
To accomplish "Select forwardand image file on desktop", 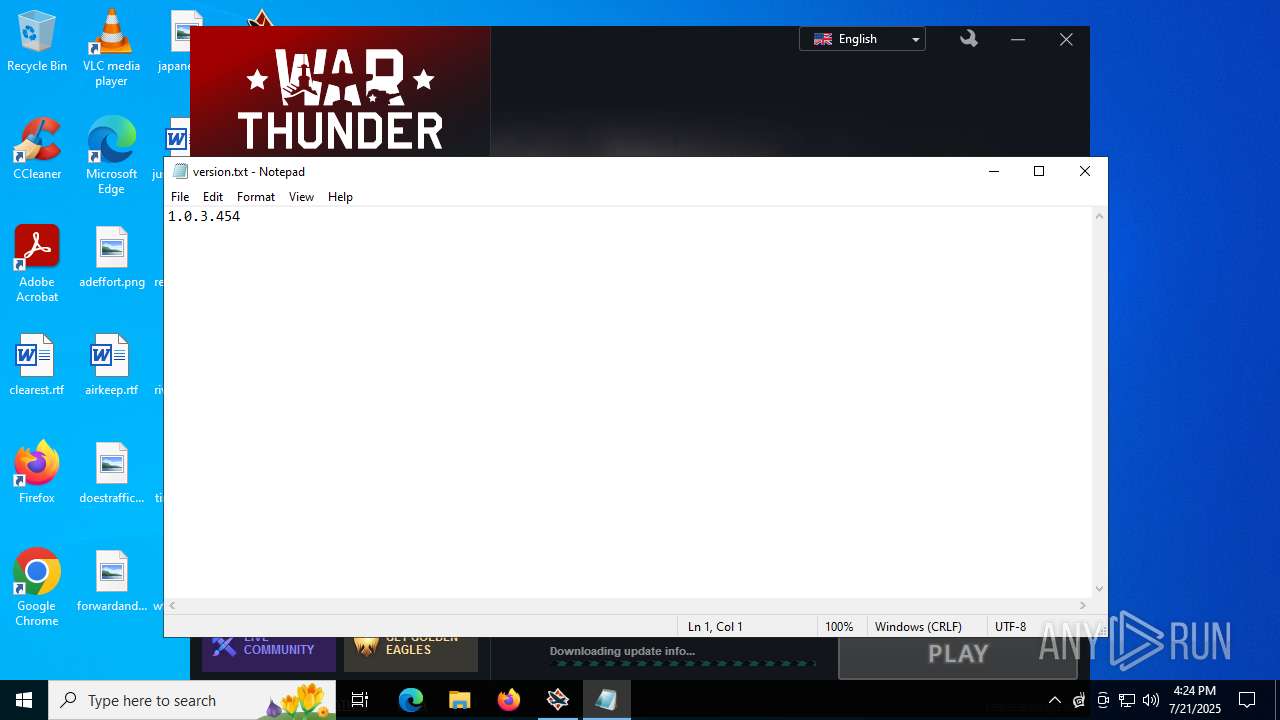I will point(112,581).
